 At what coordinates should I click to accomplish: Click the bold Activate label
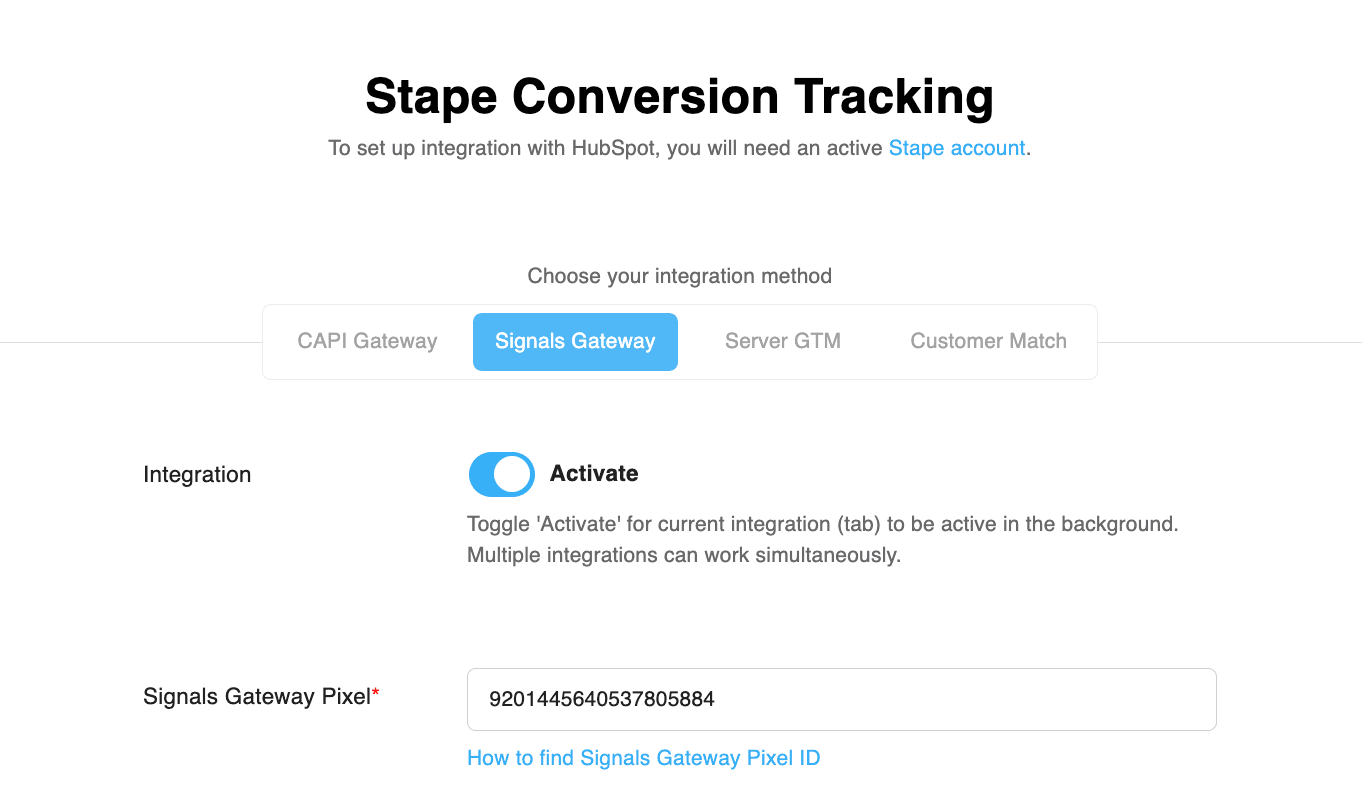pos(594,473)
